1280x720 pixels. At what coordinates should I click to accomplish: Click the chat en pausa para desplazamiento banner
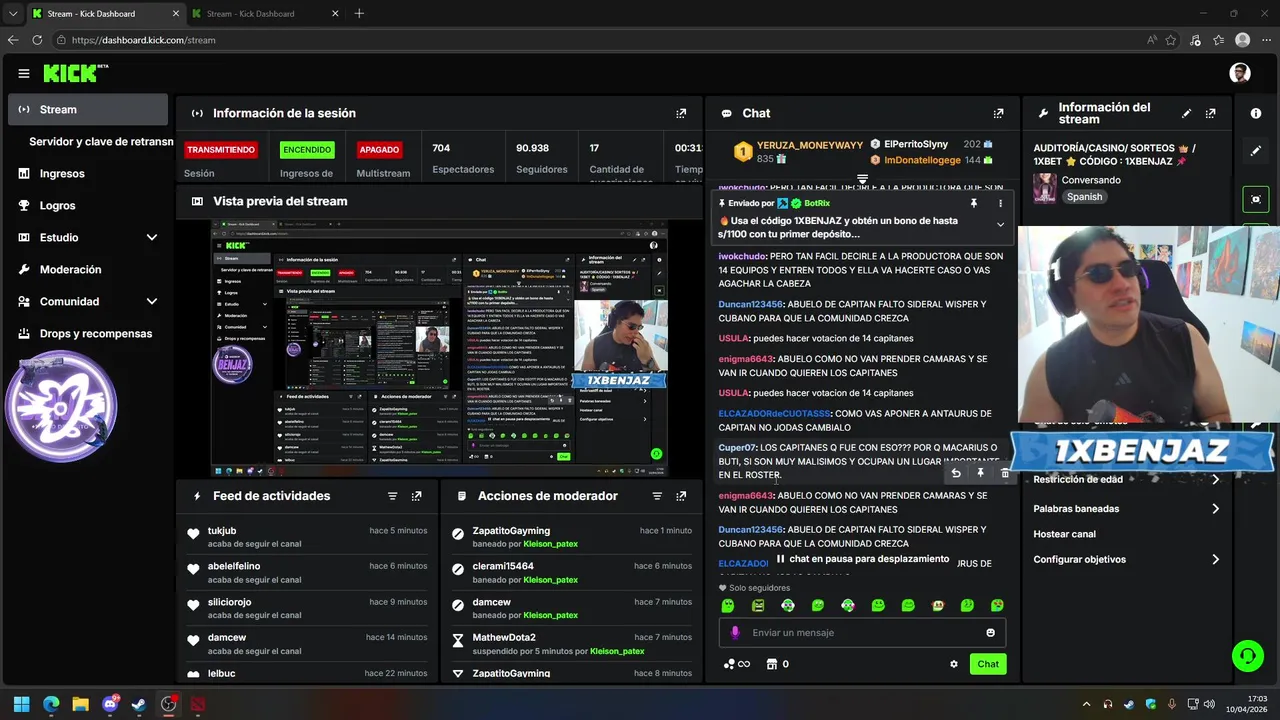[x=862, y=559]
